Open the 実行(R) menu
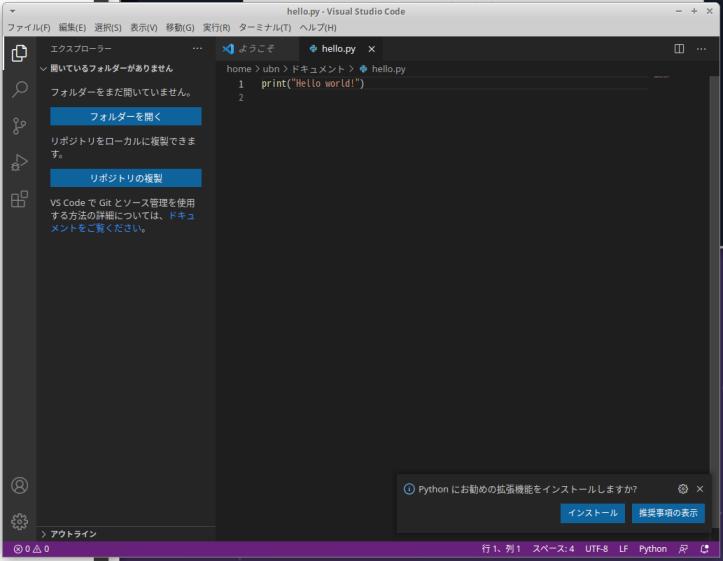 pyautogui.click(x=217, y=28)
